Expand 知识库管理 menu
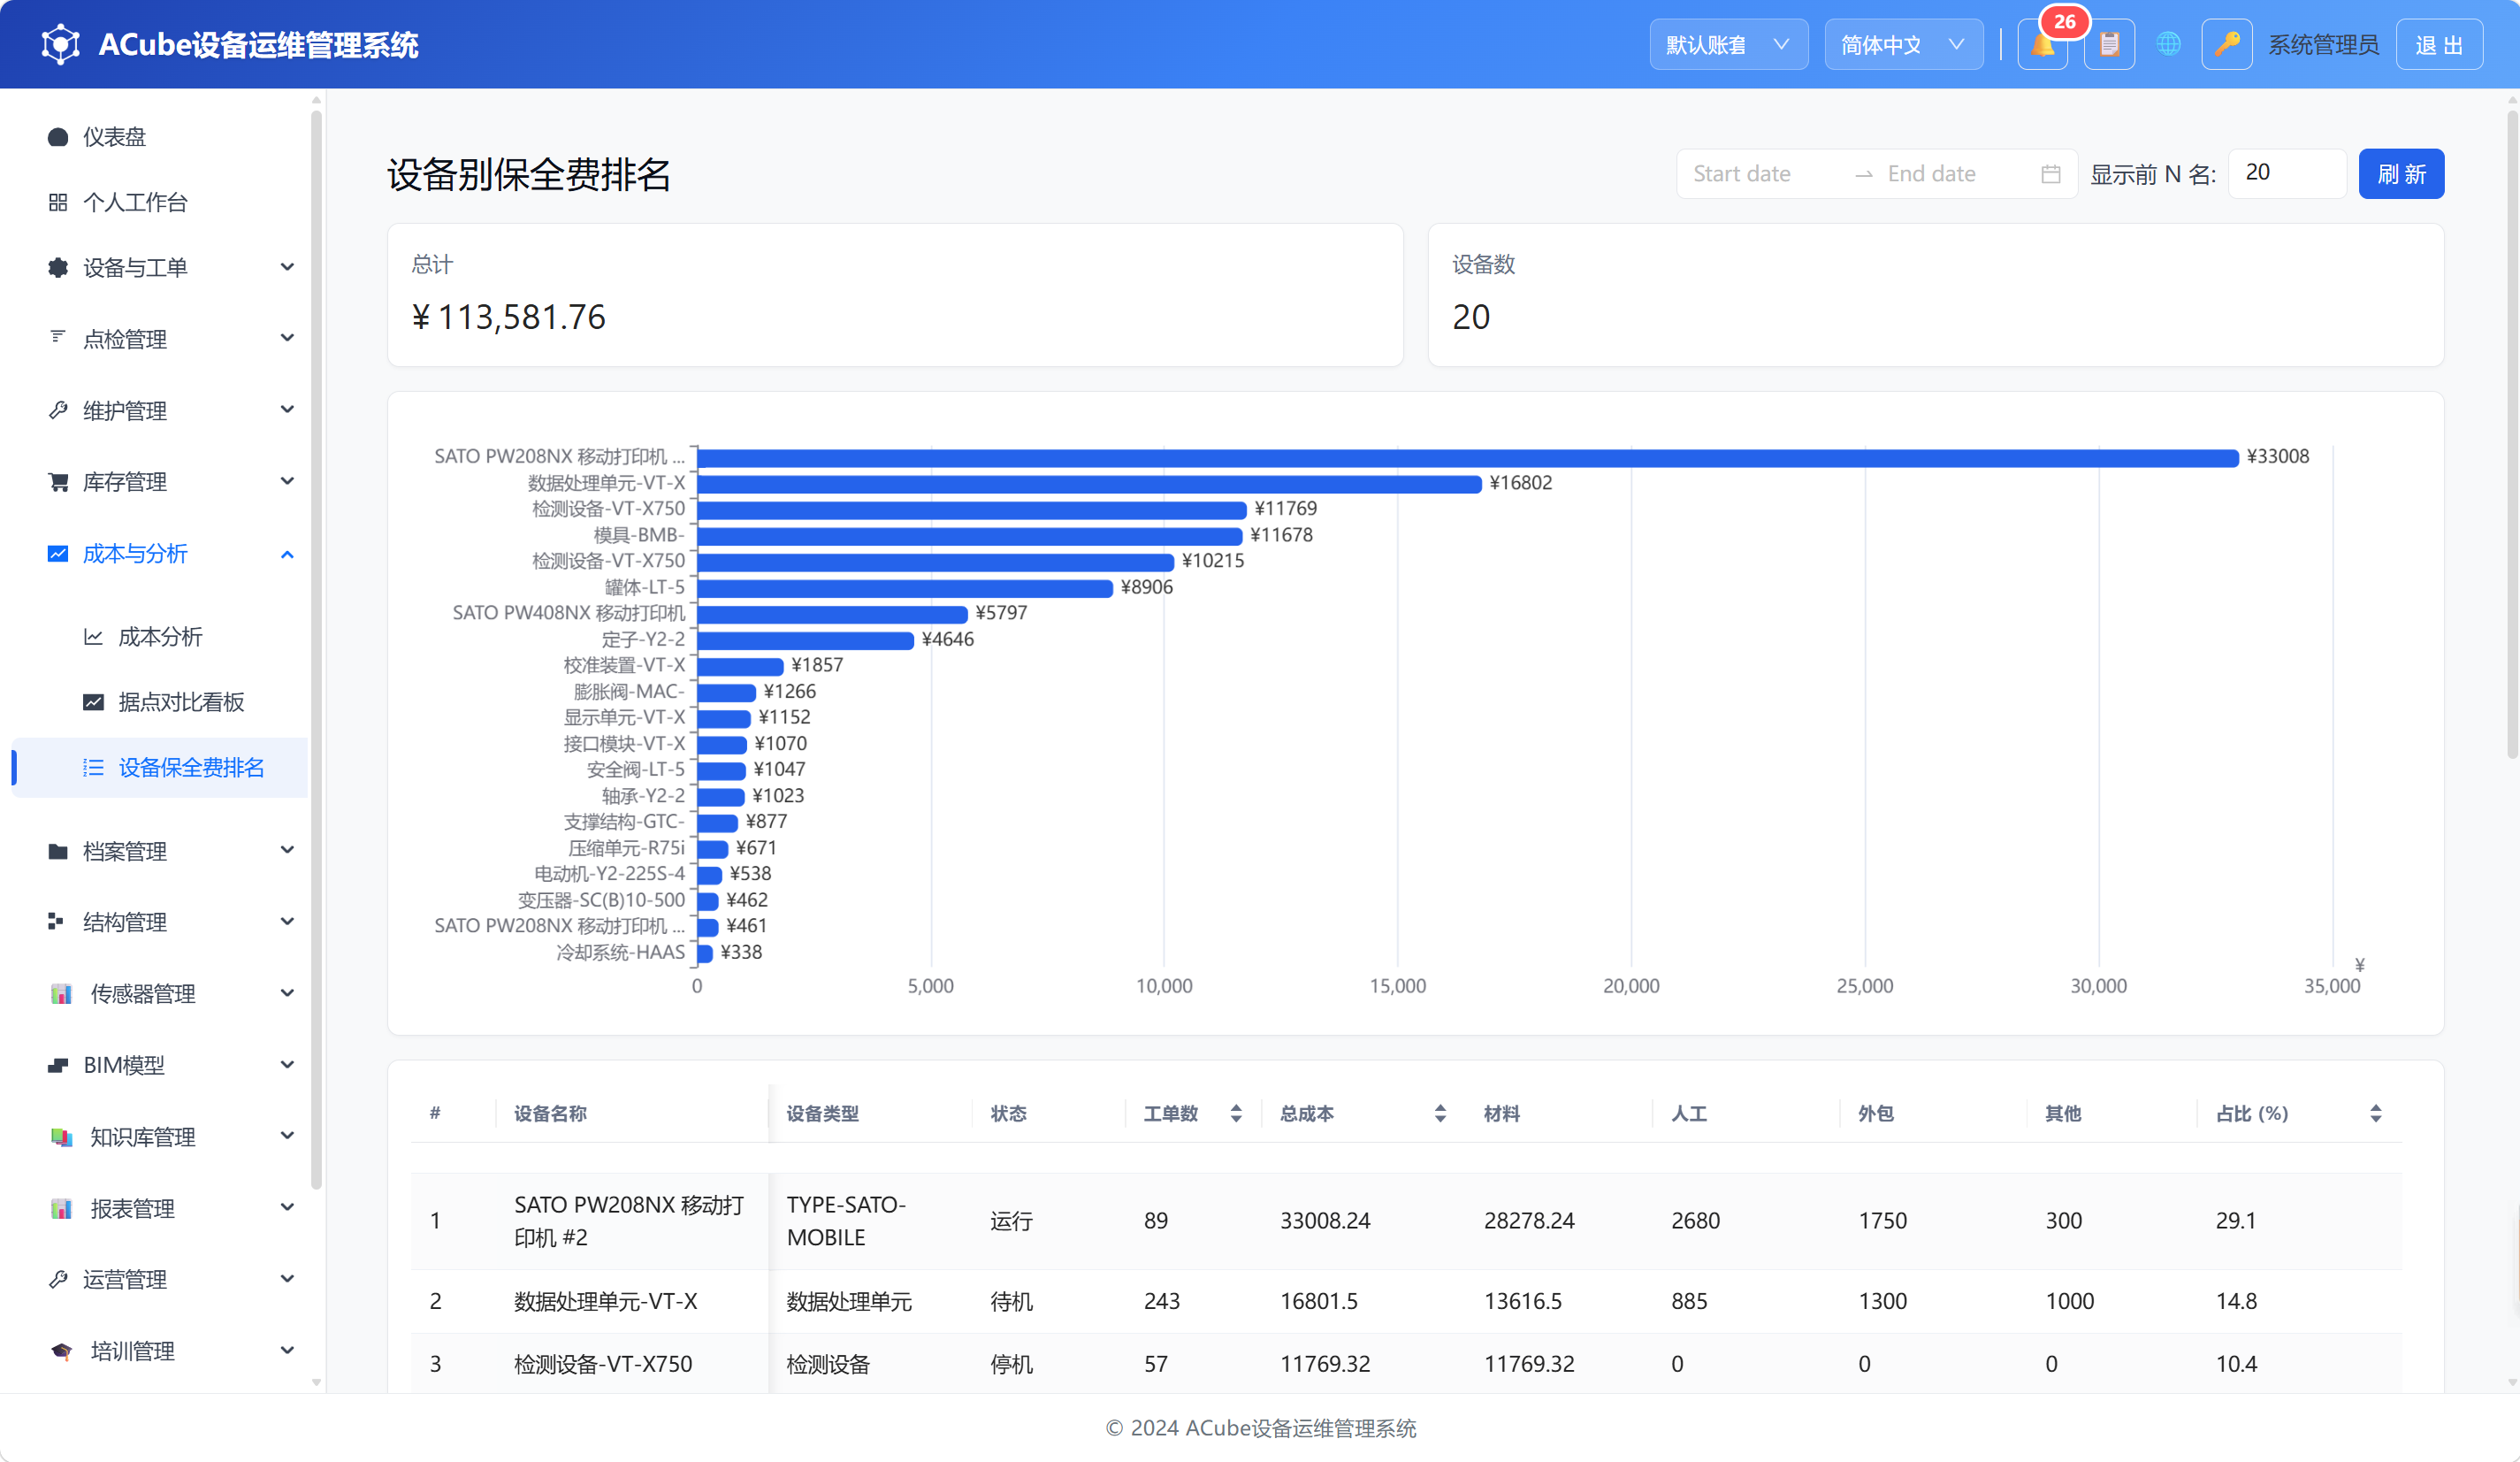Screen dimensions: 2520x1462 160,1136
